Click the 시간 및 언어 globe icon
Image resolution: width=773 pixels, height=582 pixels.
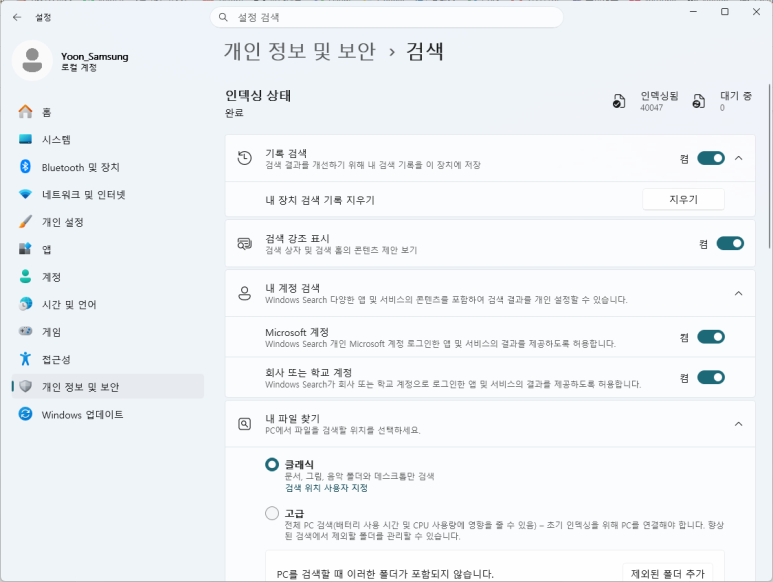click(x=25, y=304)
